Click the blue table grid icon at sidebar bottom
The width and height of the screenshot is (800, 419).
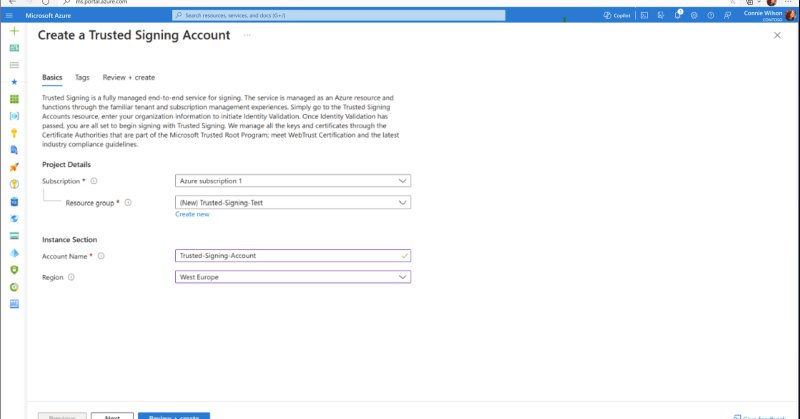click(14, 304)
